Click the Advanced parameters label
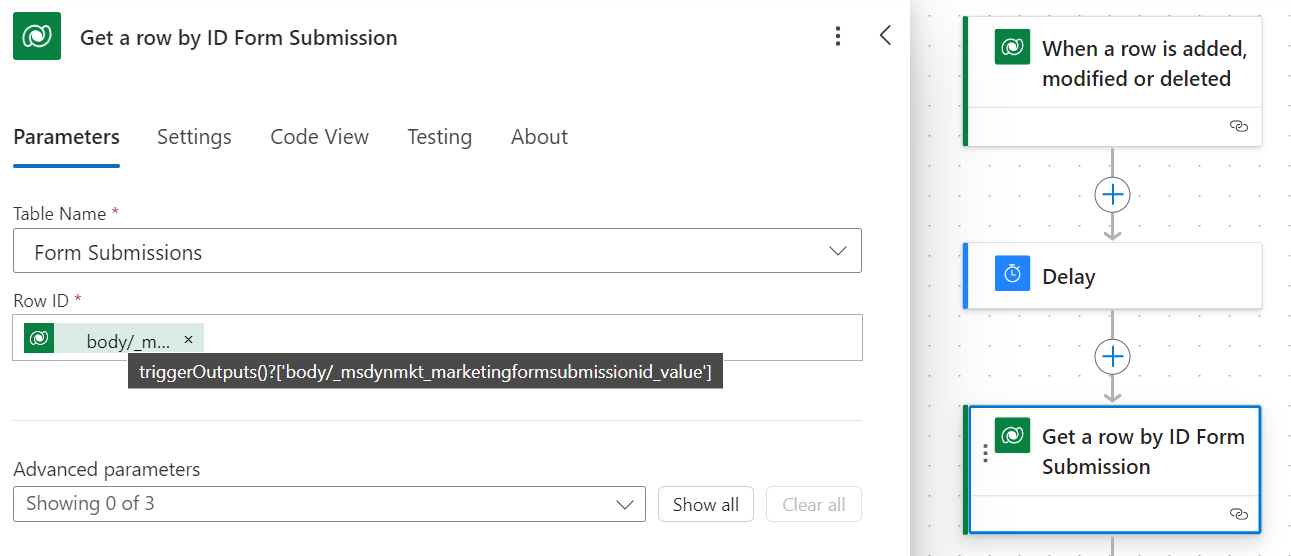Viewport: 1291px width, 556px height. click(107, 469)
